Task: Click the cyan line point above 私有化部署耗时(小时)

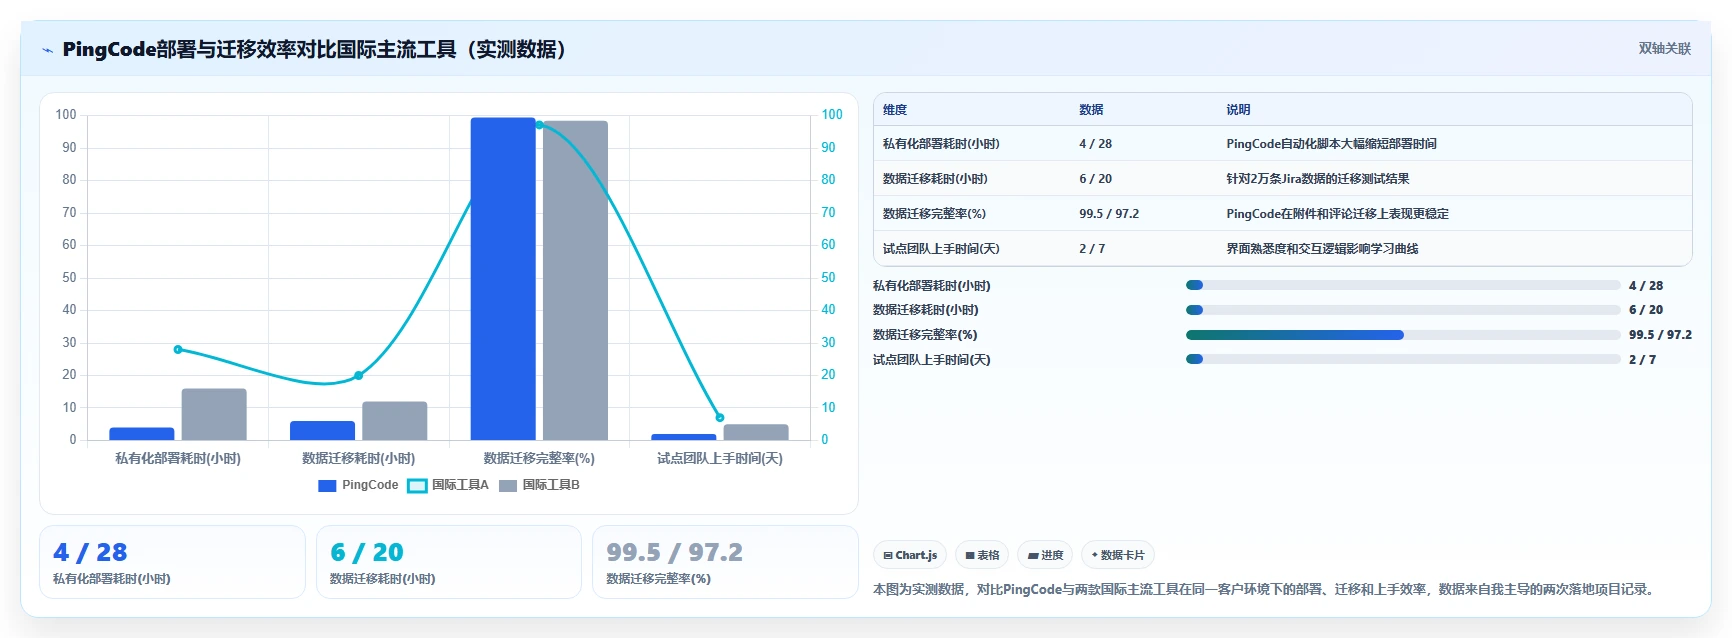Action: click(x=178, y=349)
